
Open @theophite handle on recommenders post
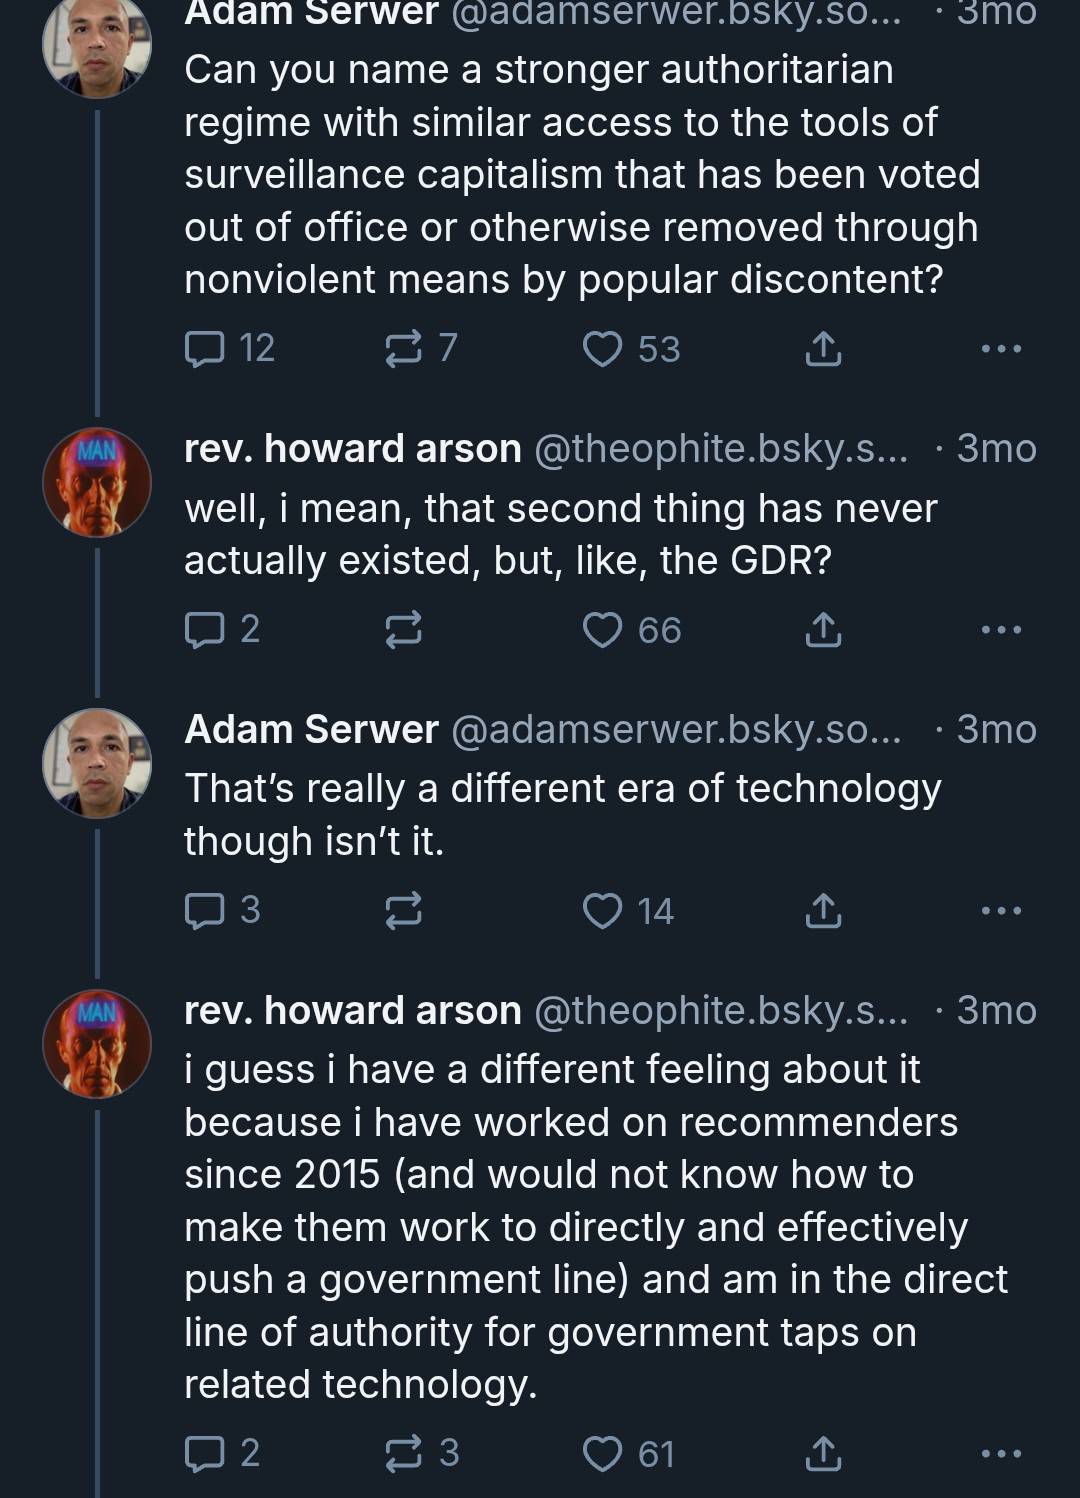[721, 1010]
